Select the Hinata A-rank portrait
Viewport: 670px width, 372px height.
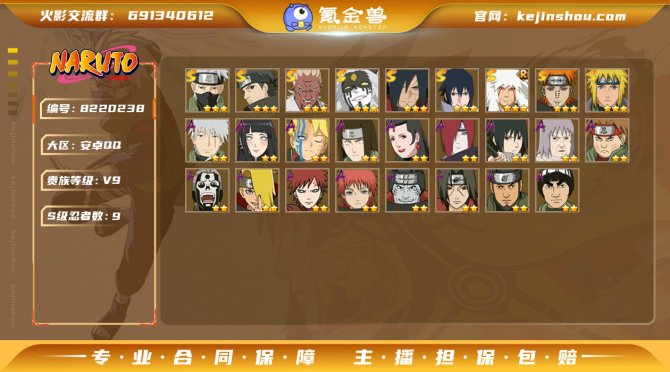click(257, 141)
